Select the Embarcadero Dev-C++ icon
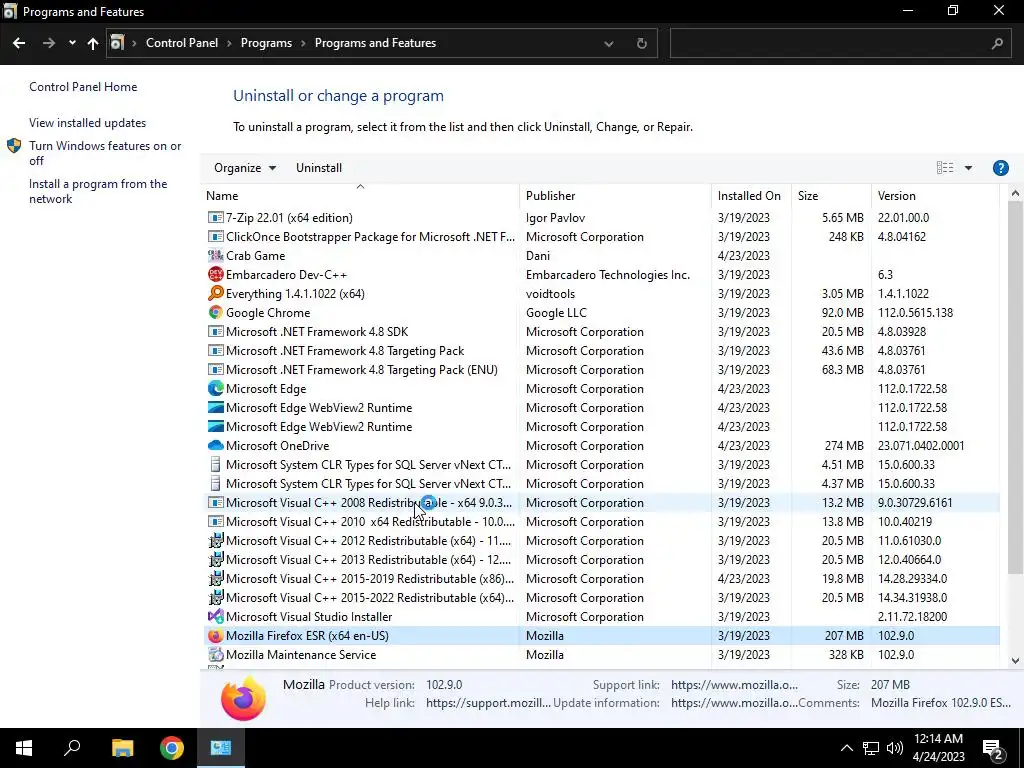The image size is (1024, 768). click(216, 274)
